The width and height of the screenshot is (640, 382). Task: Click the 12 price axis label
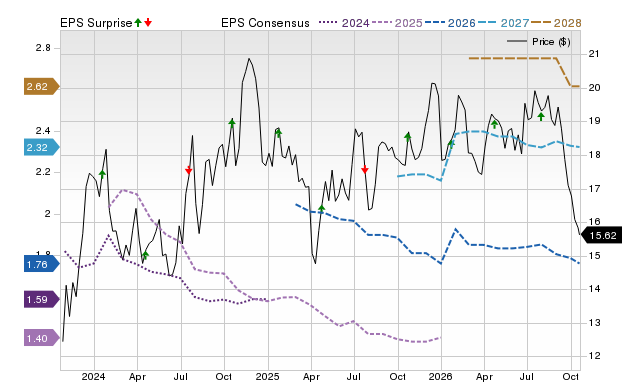pos(594,356)
